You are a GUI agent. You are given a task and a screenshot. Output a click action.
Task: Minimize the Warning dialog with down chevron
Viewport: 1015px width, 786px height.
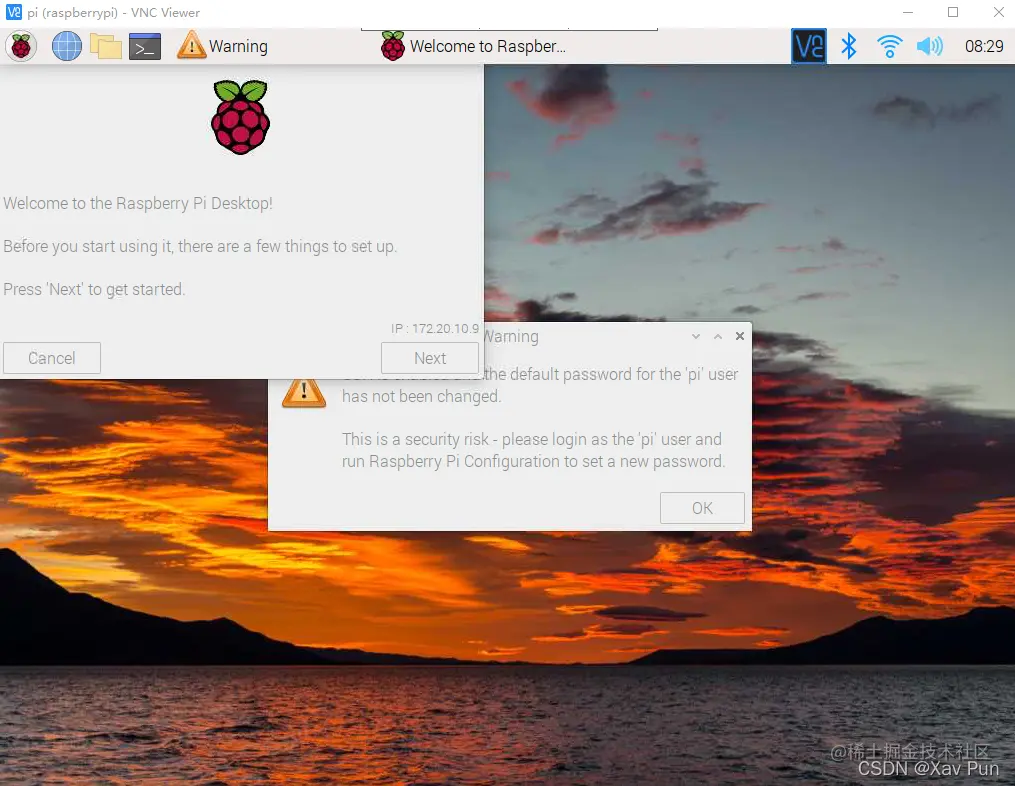pos(696,336)
